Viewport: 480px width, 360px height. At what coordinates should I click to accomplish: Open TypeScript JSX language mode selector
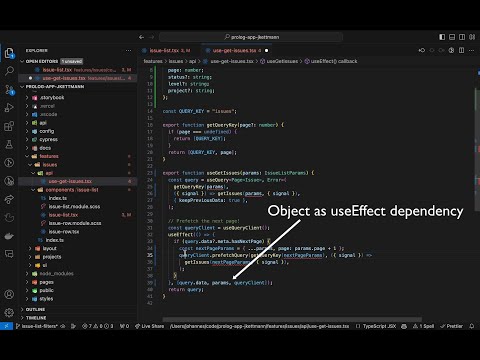pyautogui.click(x=379, y=326)
